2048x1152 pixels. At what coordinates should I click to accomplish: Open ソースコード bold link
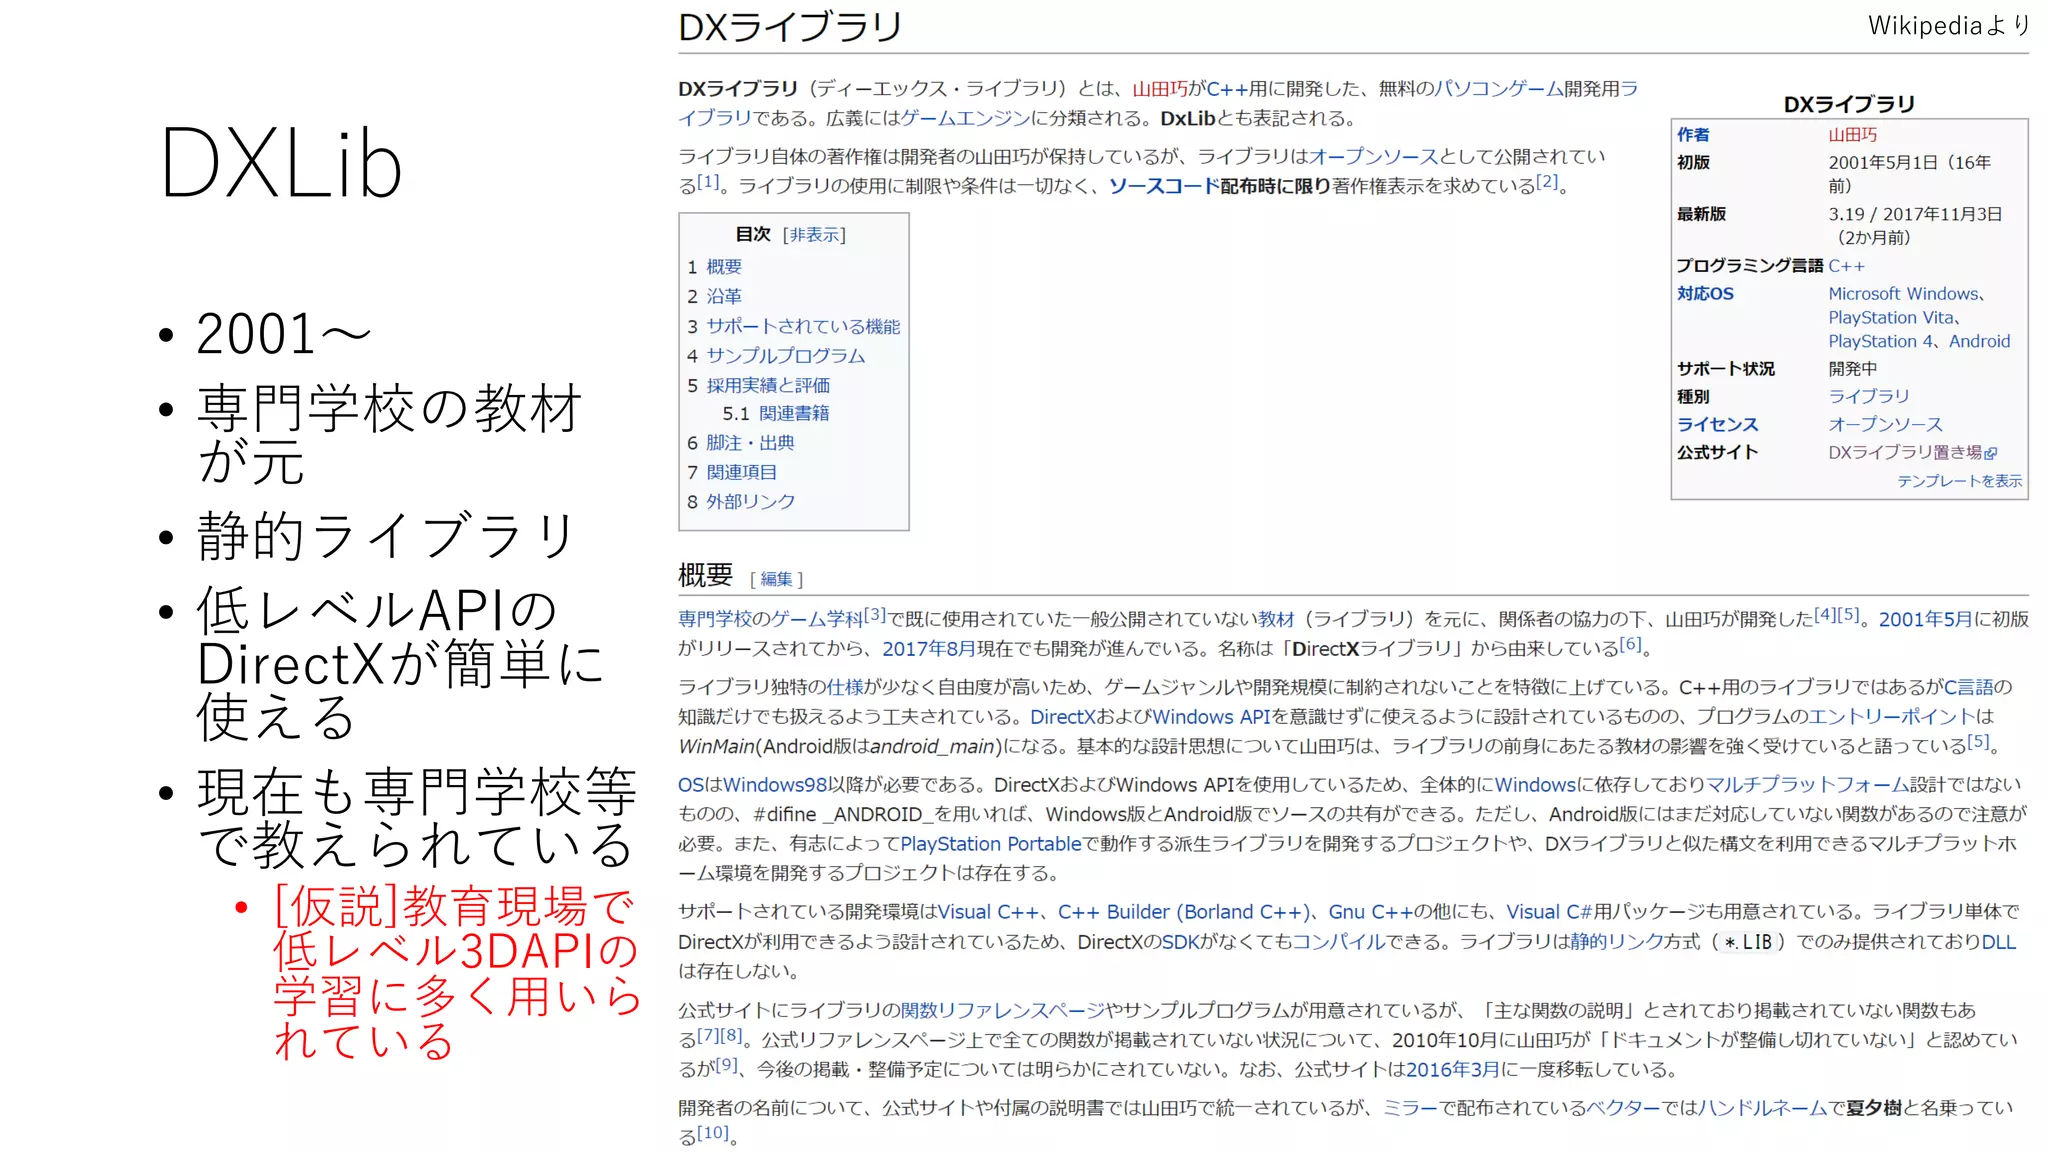click(x=1164, y=186)
